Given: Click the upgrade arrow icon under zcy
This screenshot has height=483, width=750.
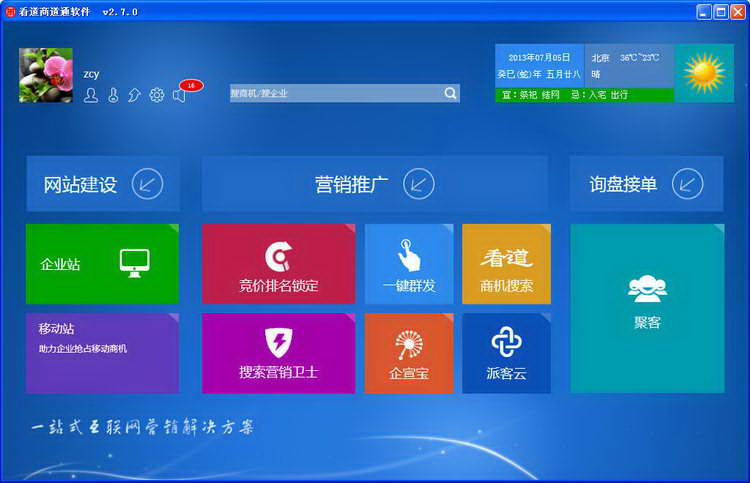Looking at the screenshot, I should [134, 95].
